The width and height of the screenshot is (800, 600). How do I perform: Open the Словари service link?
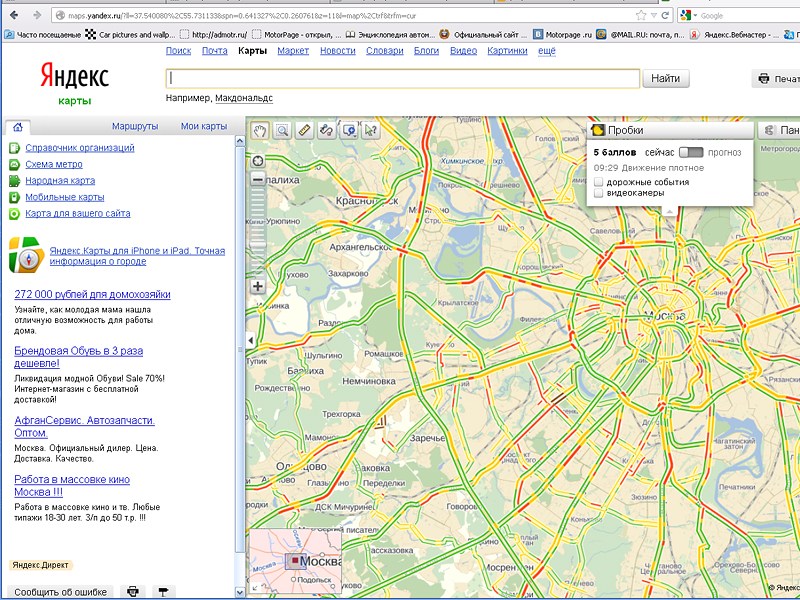pyautogui.click(x=384, y=51)
